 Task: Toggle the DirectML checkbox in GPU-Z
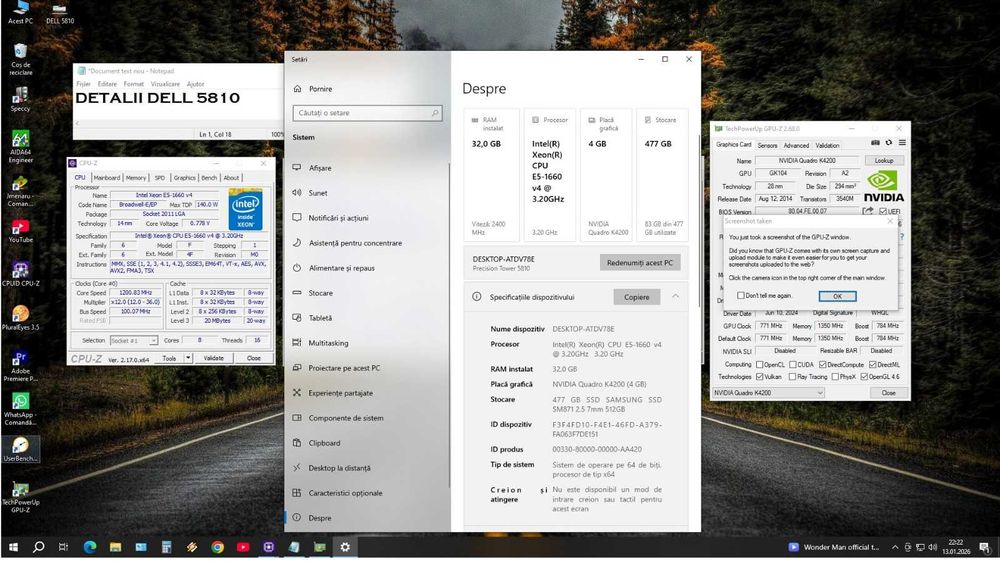(x=872, y=365)
